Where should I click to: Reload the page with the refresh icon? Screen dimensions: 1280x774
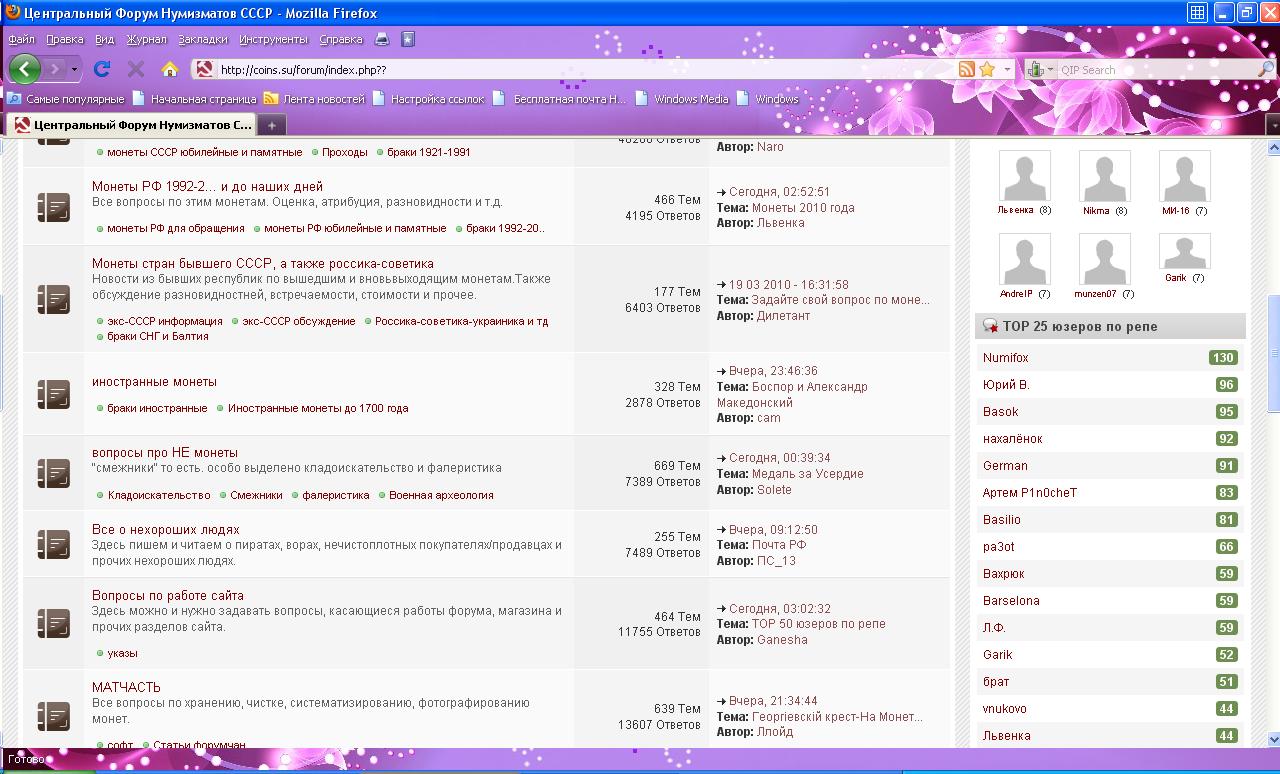pyautogui.click(x=101, y=69)
